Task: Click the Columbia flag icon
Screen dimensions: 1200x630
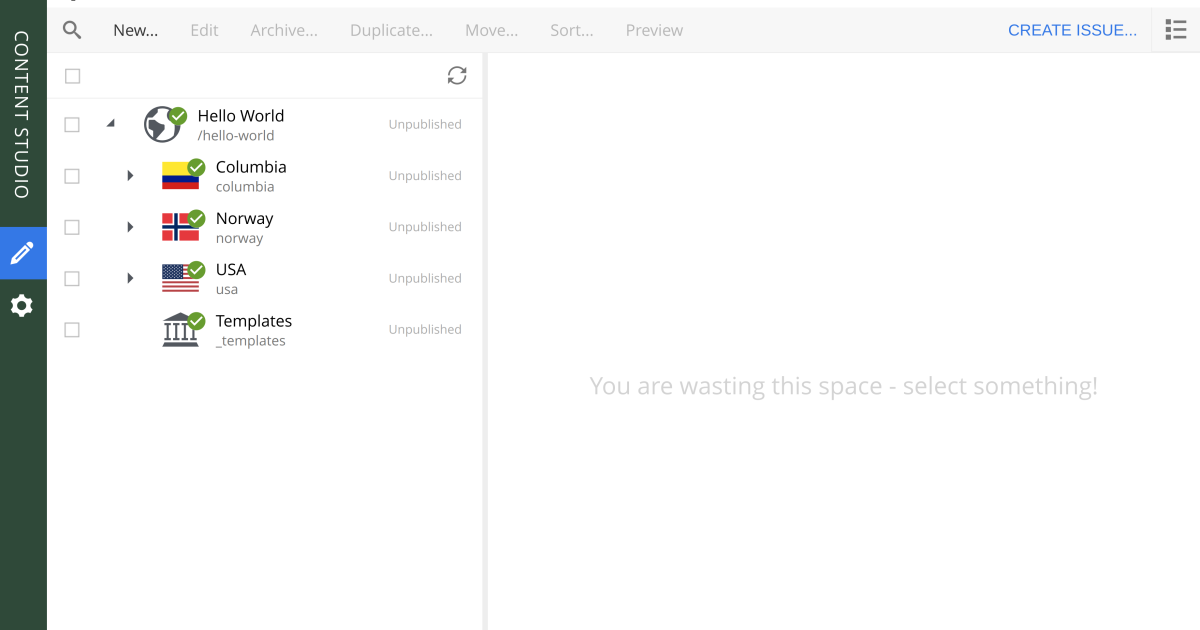Action: click(x=182, y=175)
